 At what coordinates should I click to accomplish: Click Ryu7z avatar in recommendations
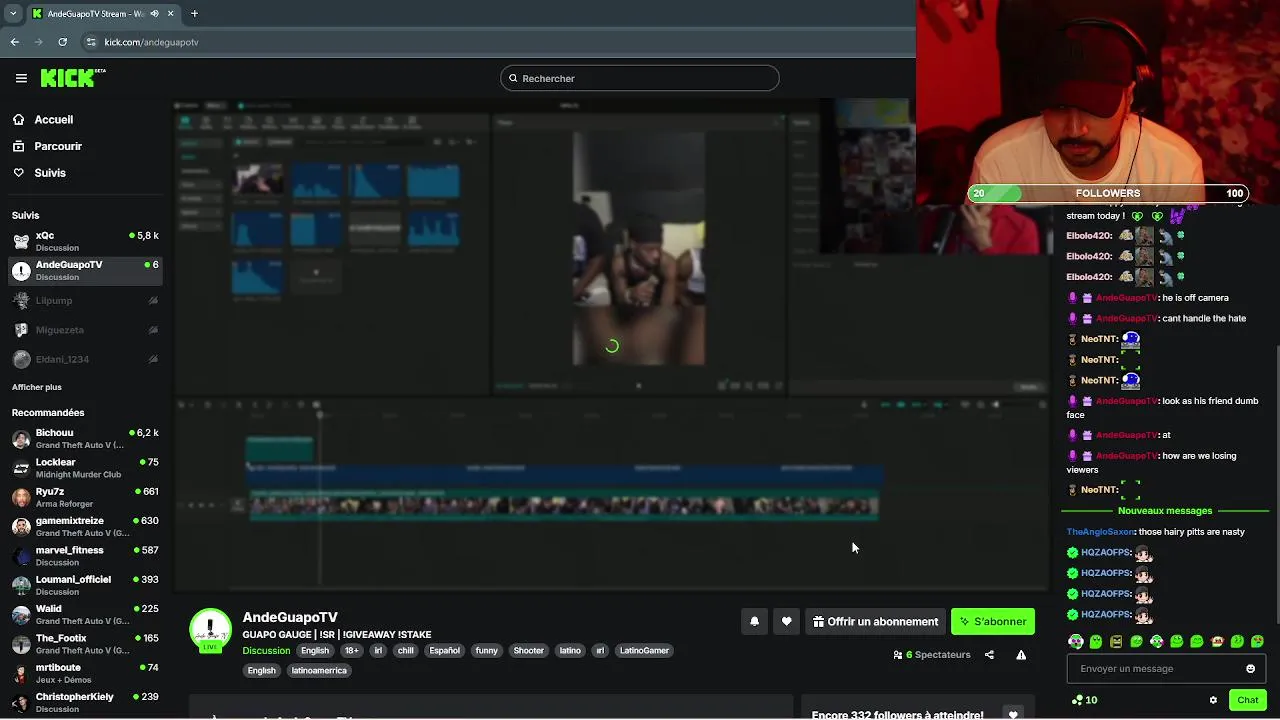(x=21, y=497)
